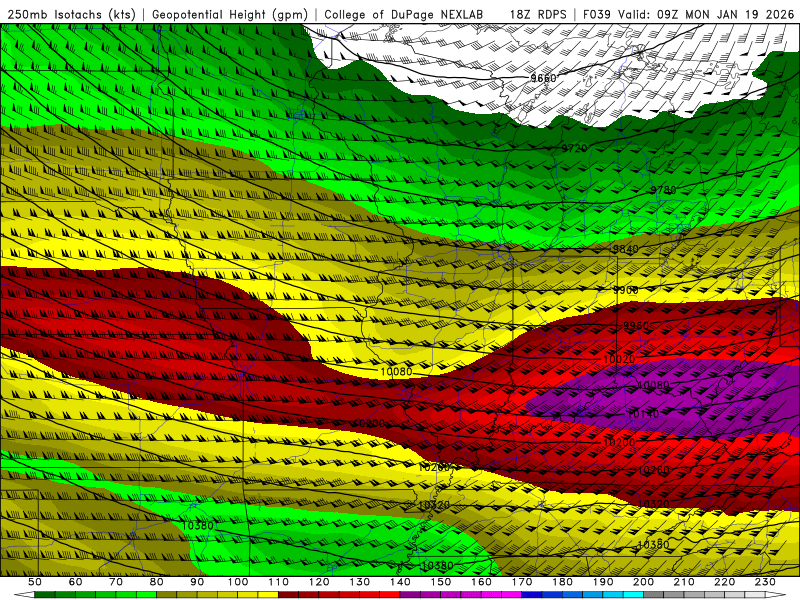Click the cyan color bar swatch just before 200
The width and height of the screenshot is (800, 600).
pyautogui.click(x=633, y=595)
